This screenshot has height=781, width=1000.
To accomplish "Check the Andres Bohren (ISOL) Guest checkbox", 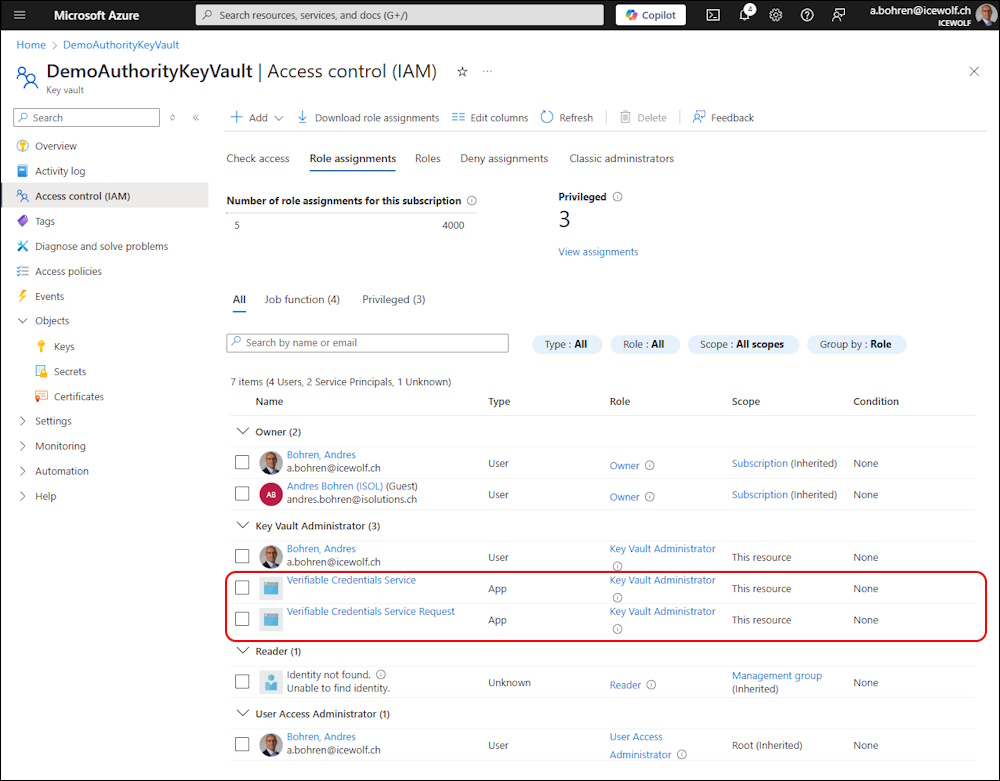I will tap(242, 493).
